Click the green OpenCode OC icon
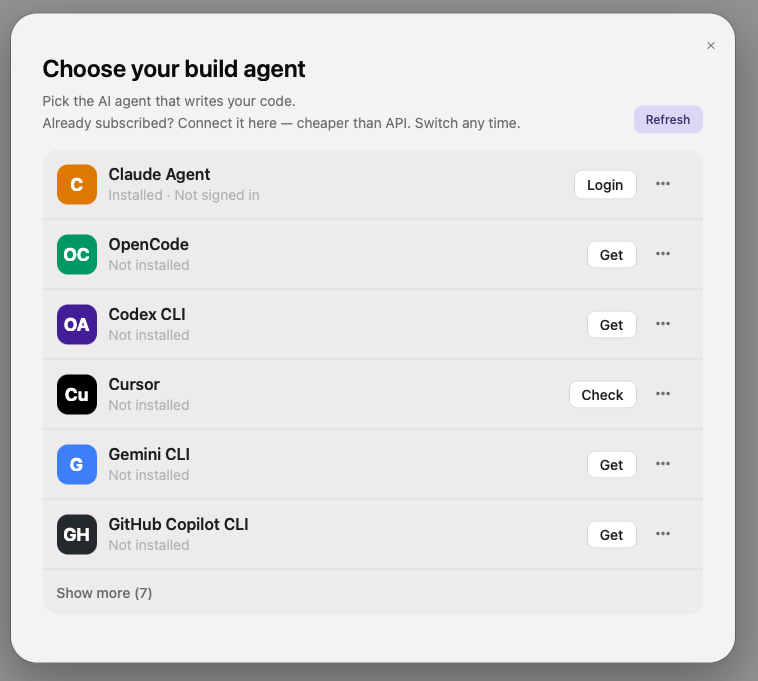The height and width of the screenshot is (681, 758). tap(77, 255)
